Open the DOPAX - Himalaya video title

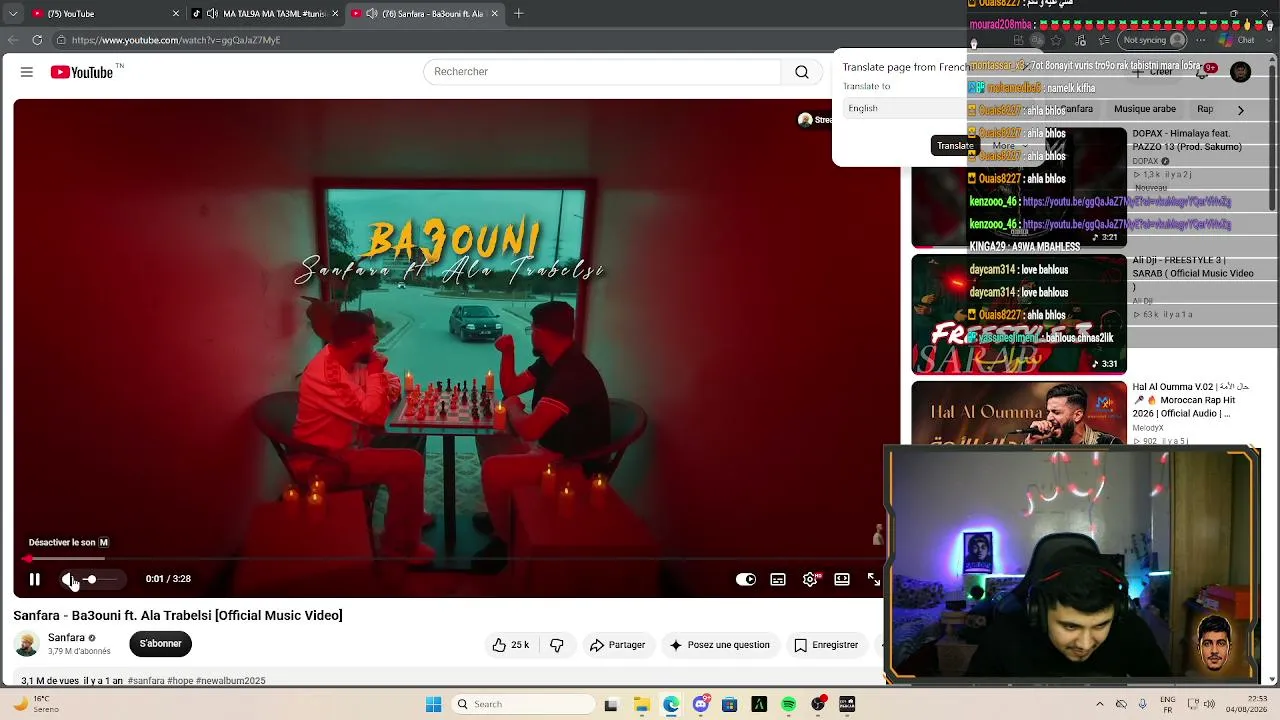[x=1187, y=140]
